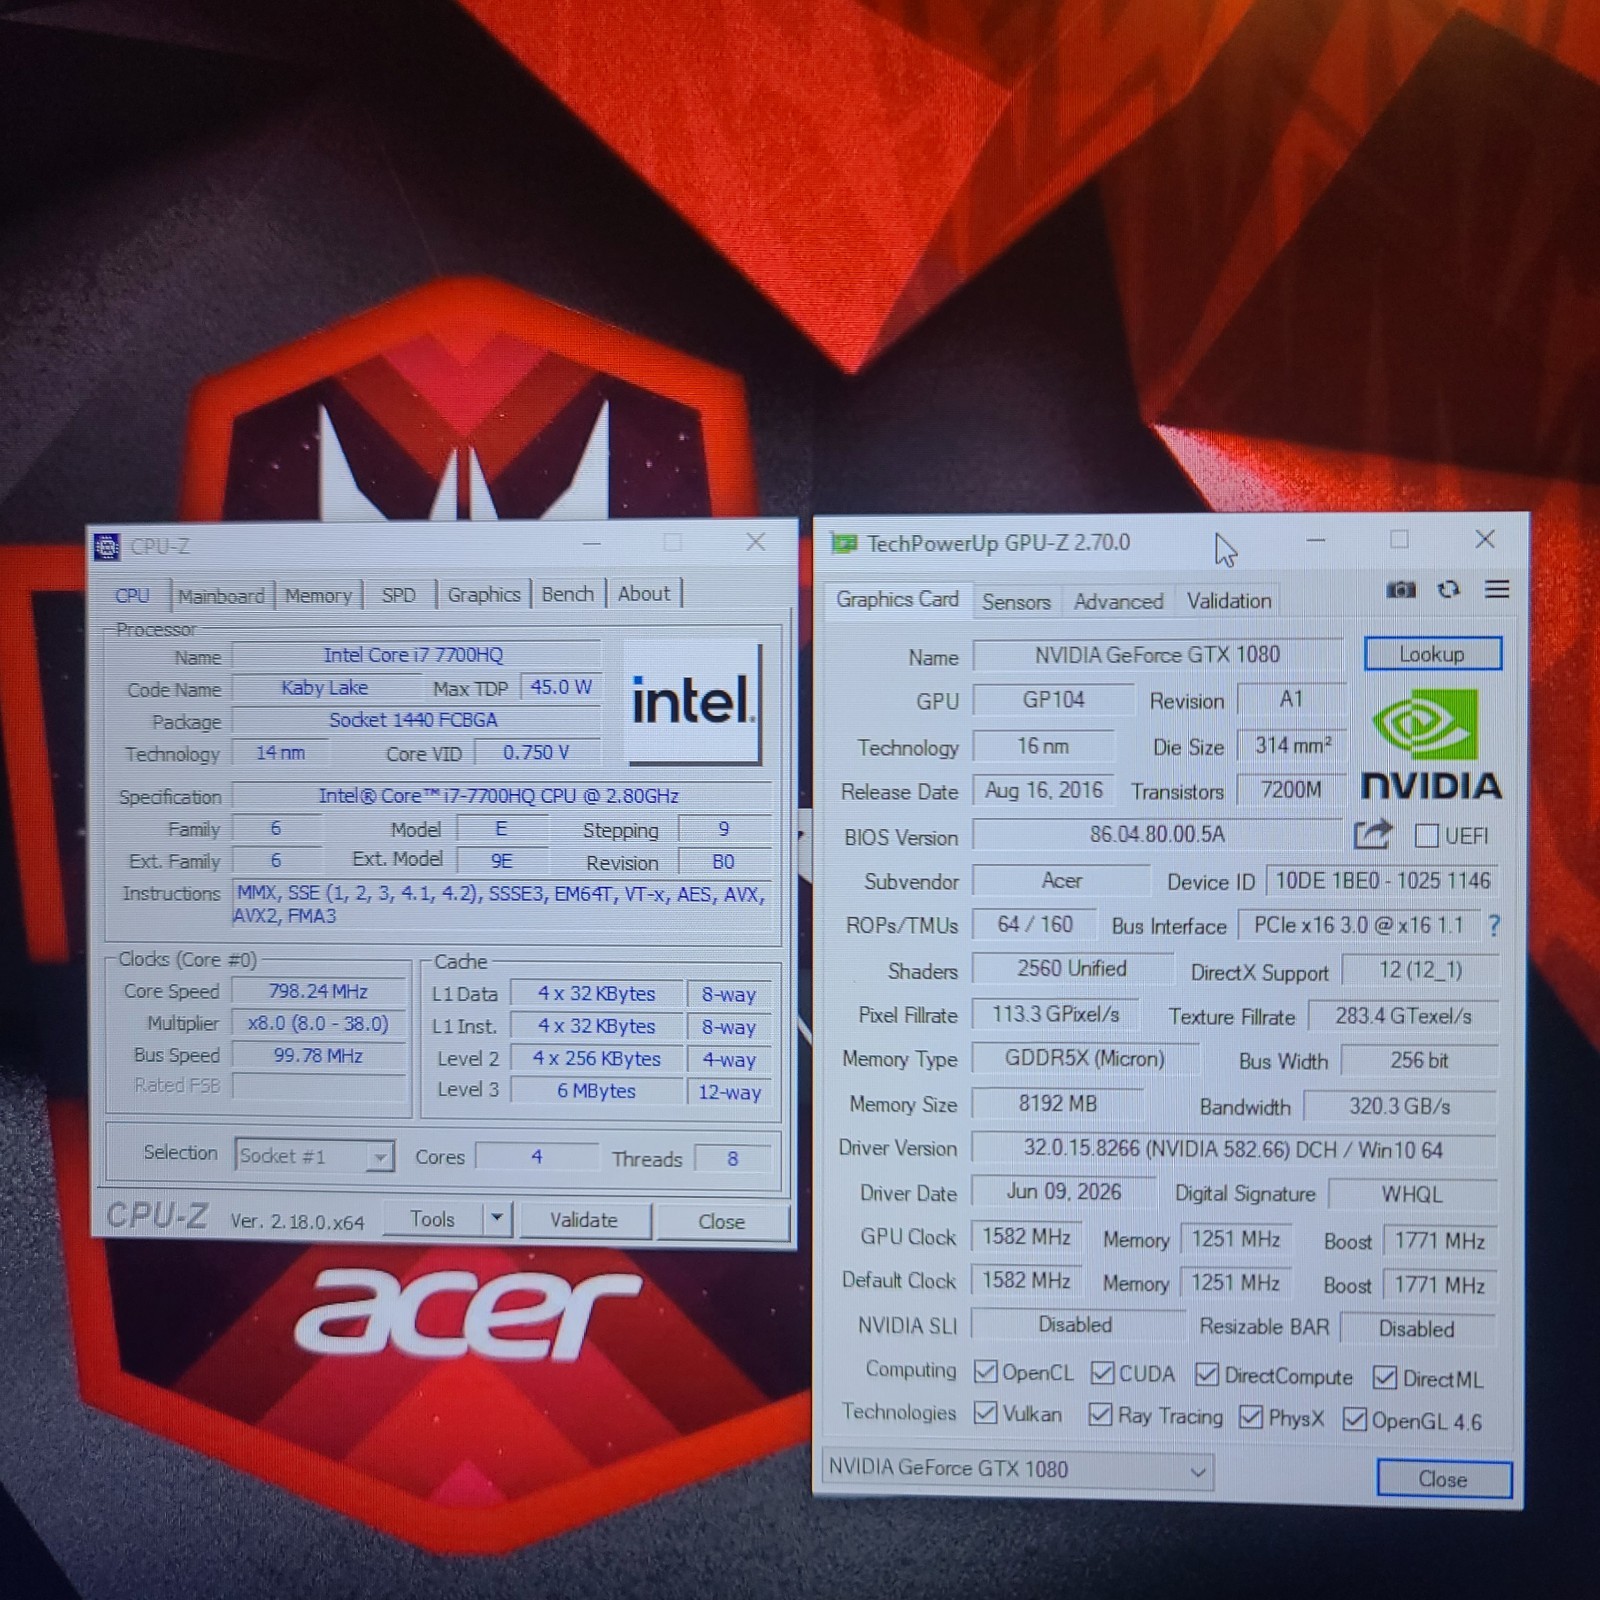Screen dimensions: 1600x1600
Task: Click the Subvendor field Acer
Action: click(1062, 880)
